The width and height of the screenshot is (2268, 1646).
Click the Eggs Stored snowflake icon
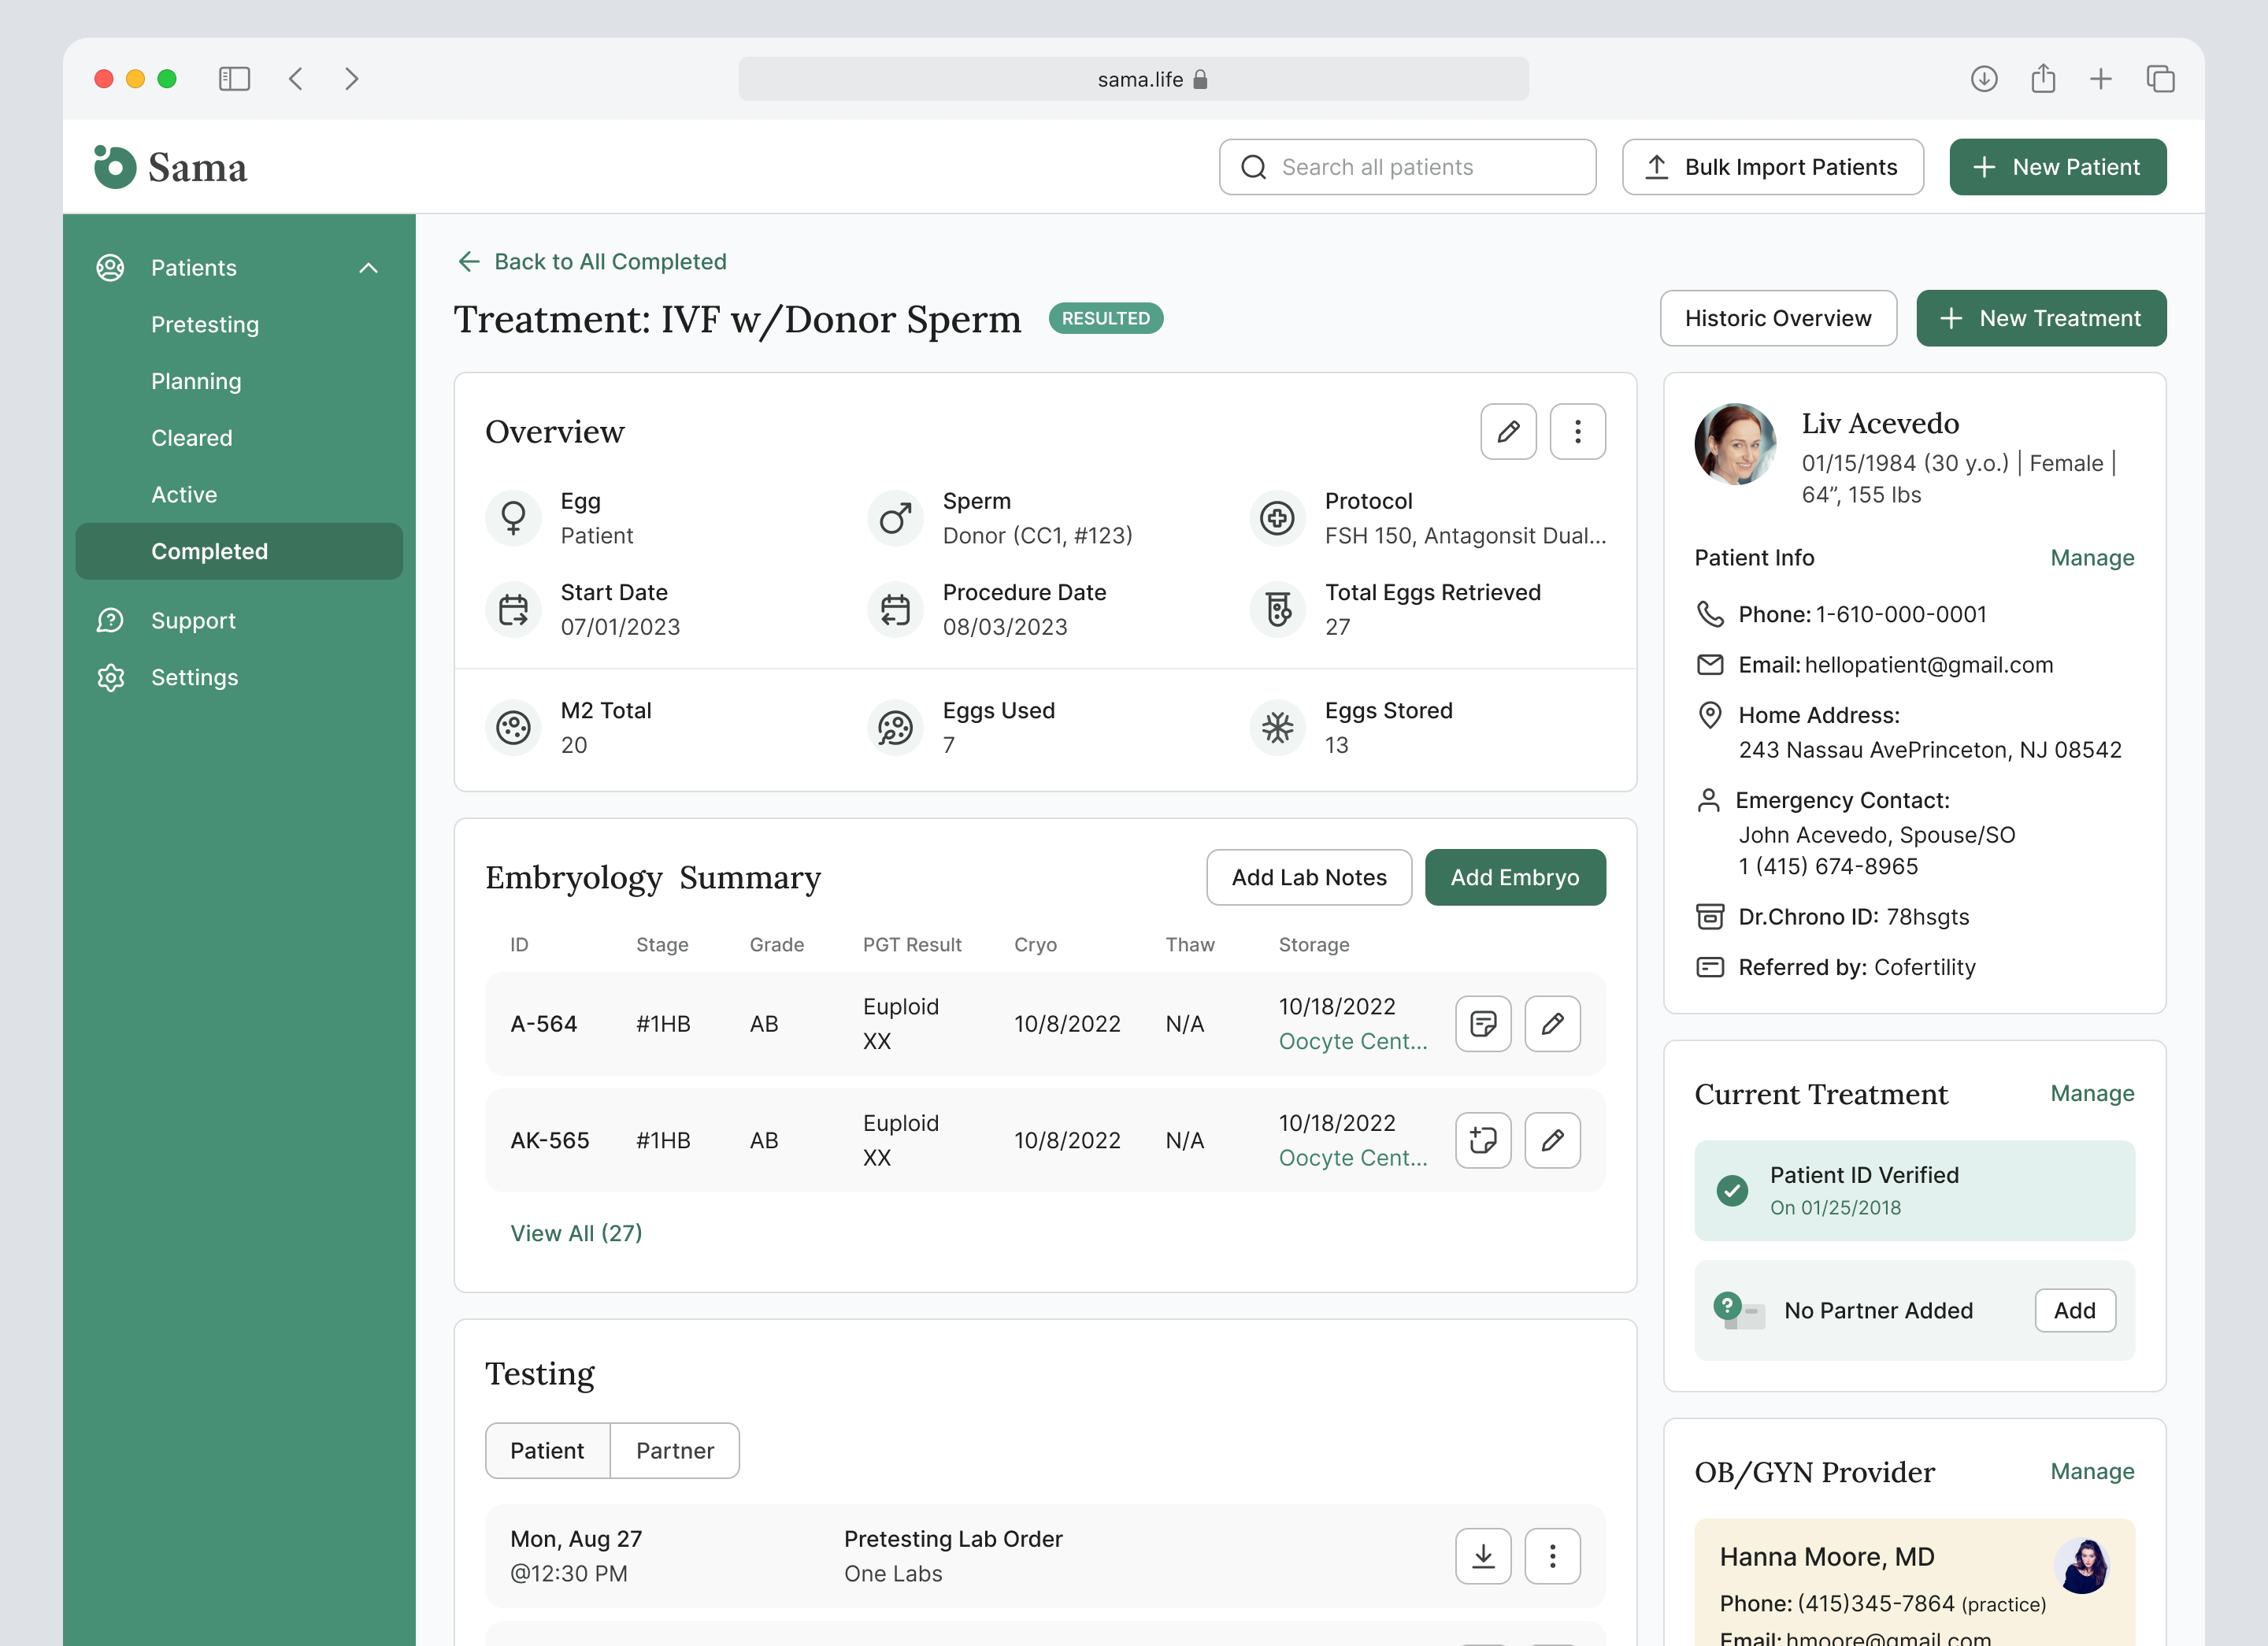click(1277, 727)
